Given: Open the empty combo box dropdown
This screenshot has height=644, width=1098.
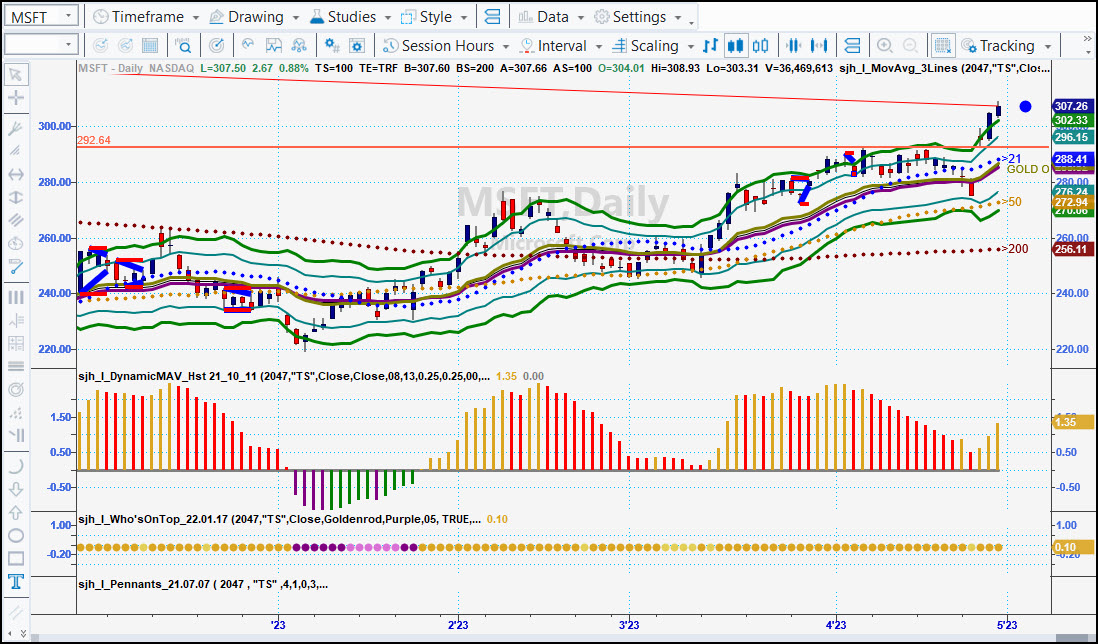Looking at the screenshot, I should [68, 46].
